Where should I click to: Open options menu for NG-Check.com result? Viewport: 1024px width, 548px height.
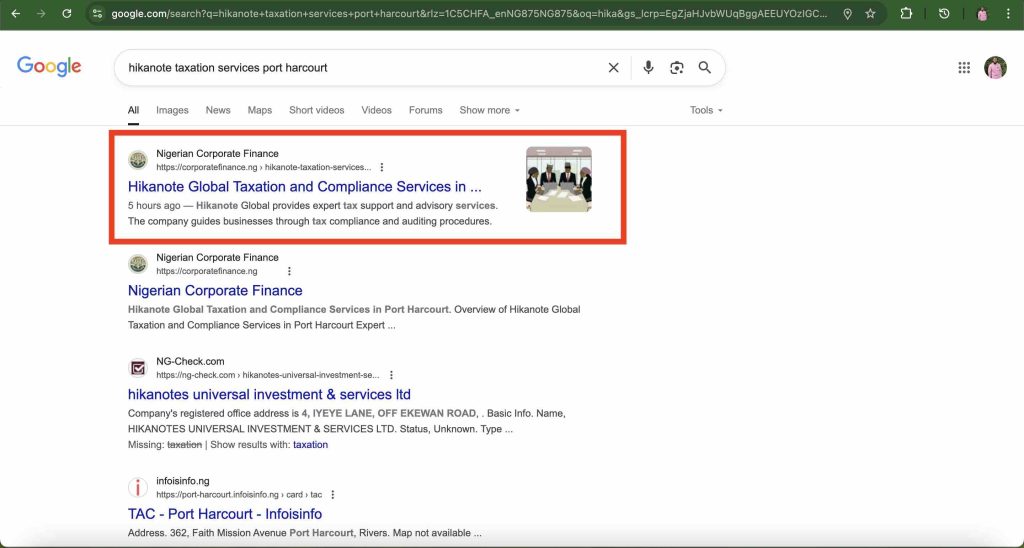[x=391, y=375]
